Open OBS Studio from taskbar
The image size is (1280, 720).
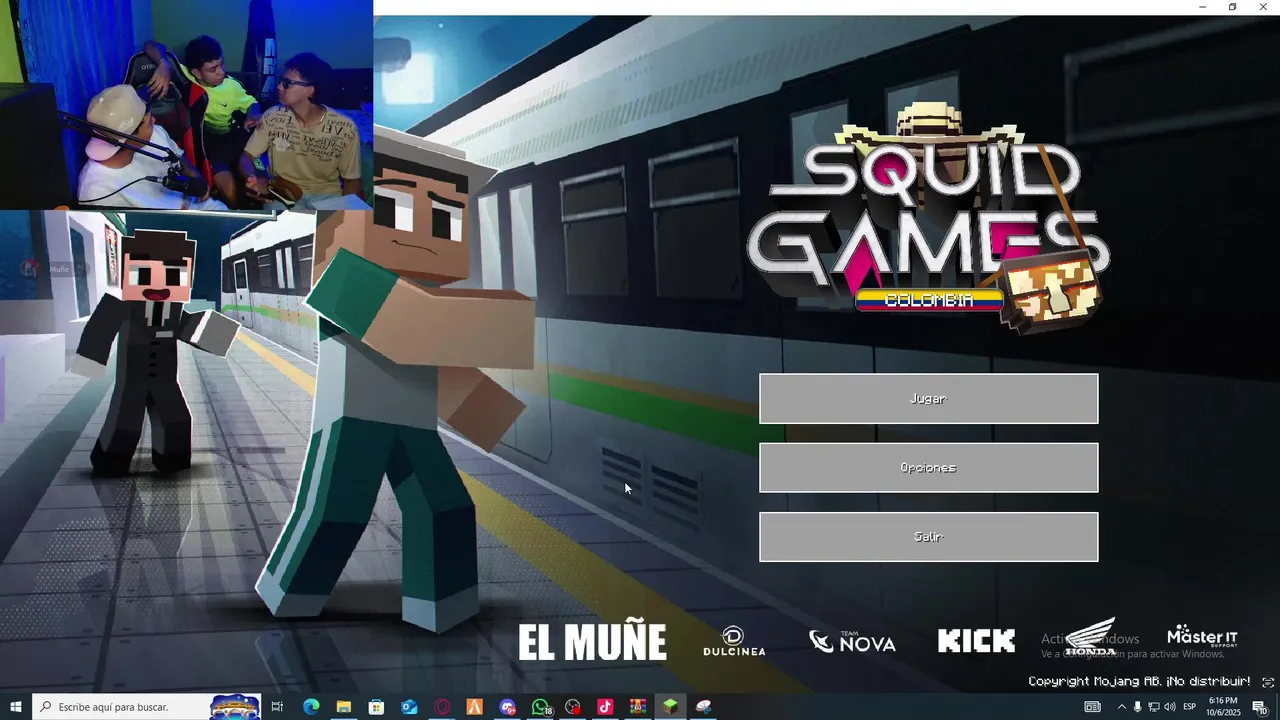click(573, 707)
